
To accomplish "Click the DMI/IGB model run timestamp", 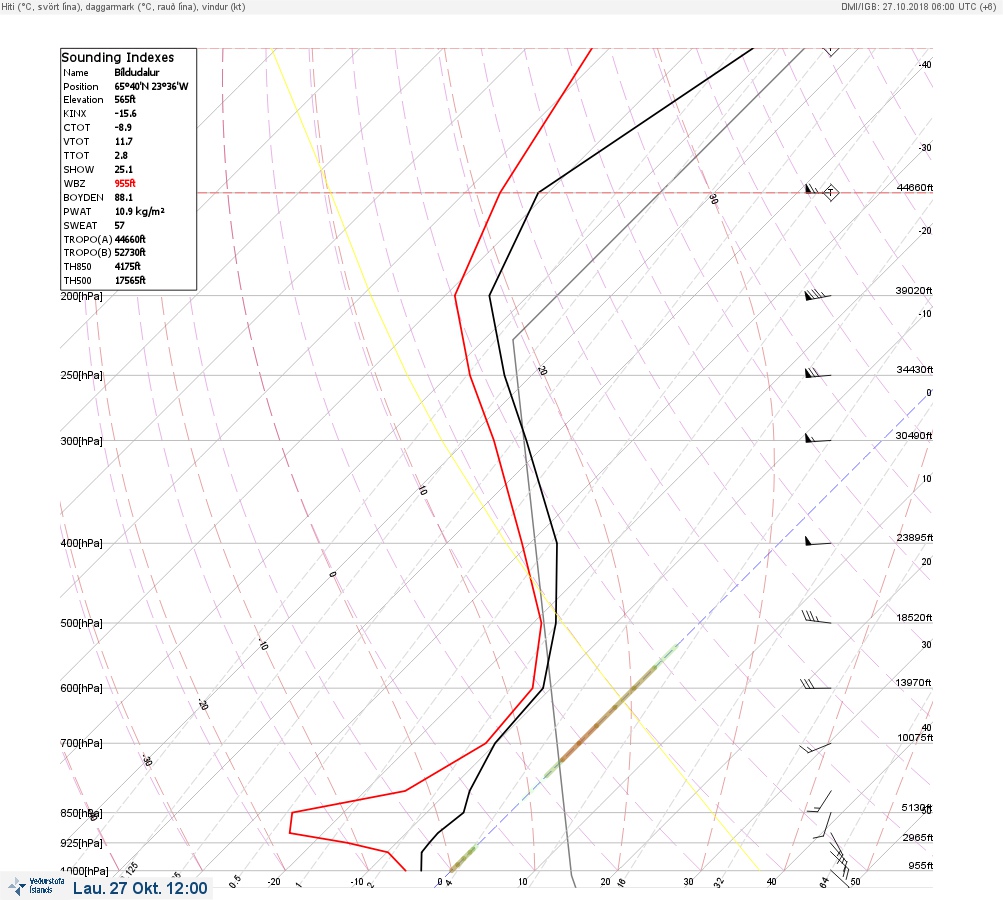I will tap(919, 7).
